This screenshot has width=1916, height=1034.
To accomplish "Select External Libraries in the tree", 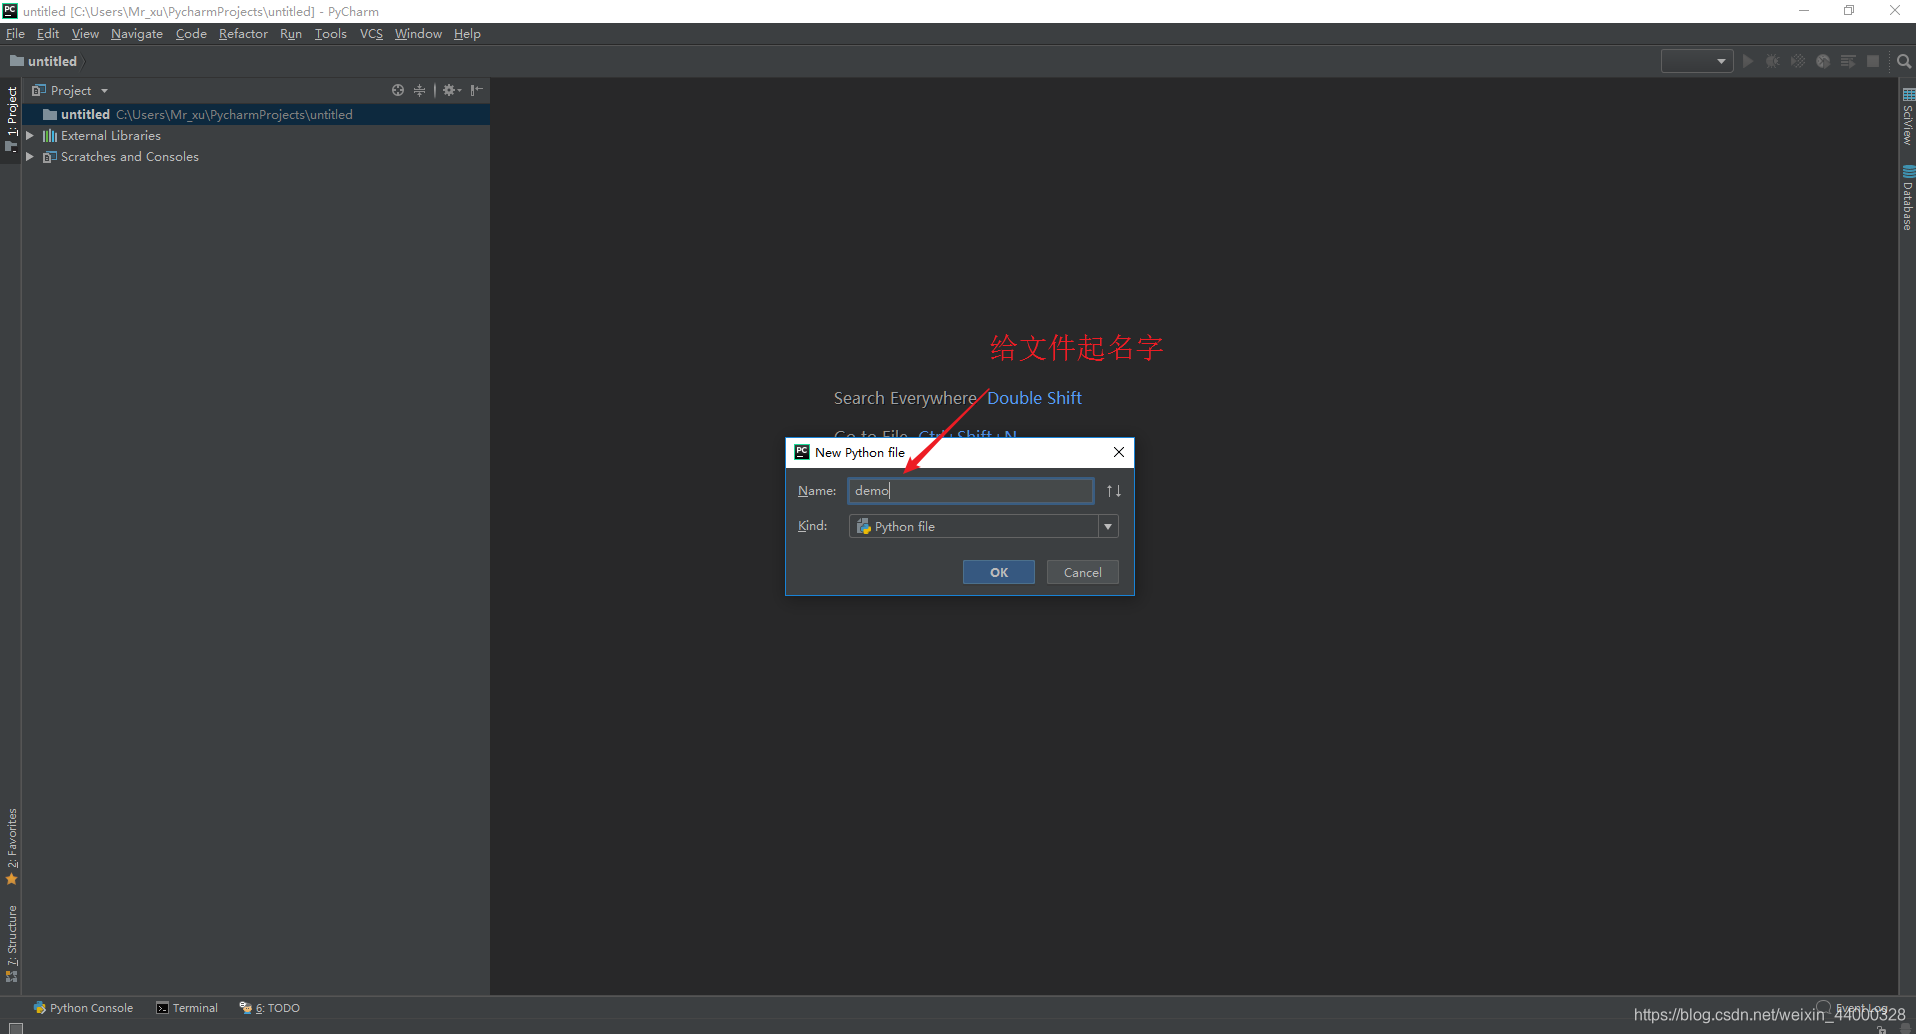I will point(110,136).
